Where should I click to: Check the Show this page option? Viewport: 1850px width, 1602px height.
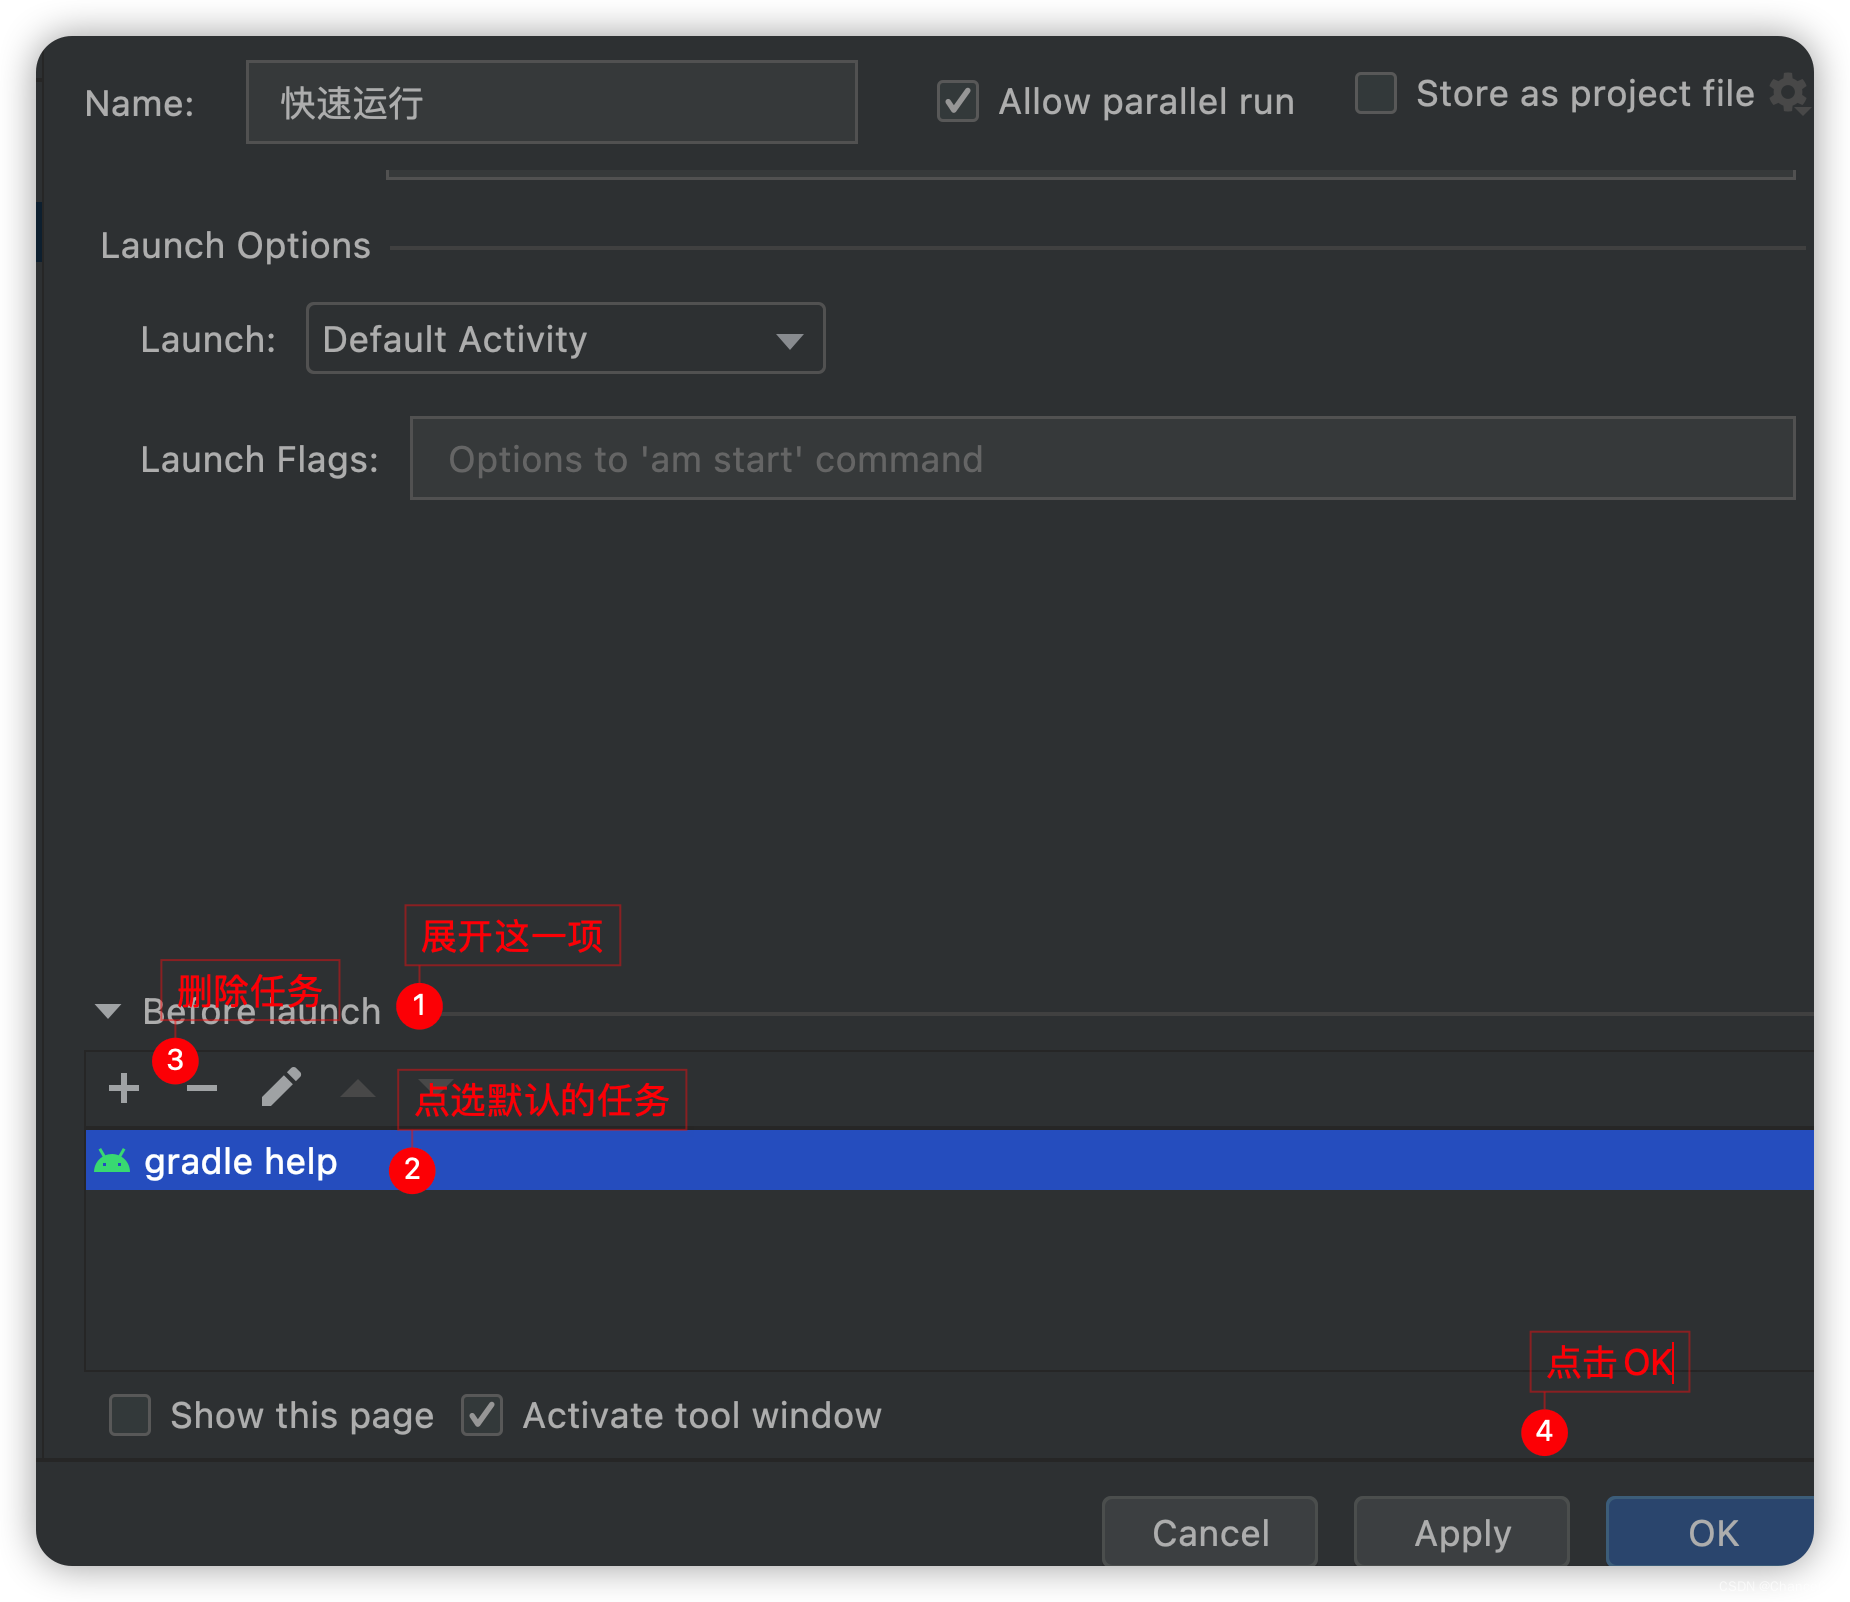click(130, 1415)
